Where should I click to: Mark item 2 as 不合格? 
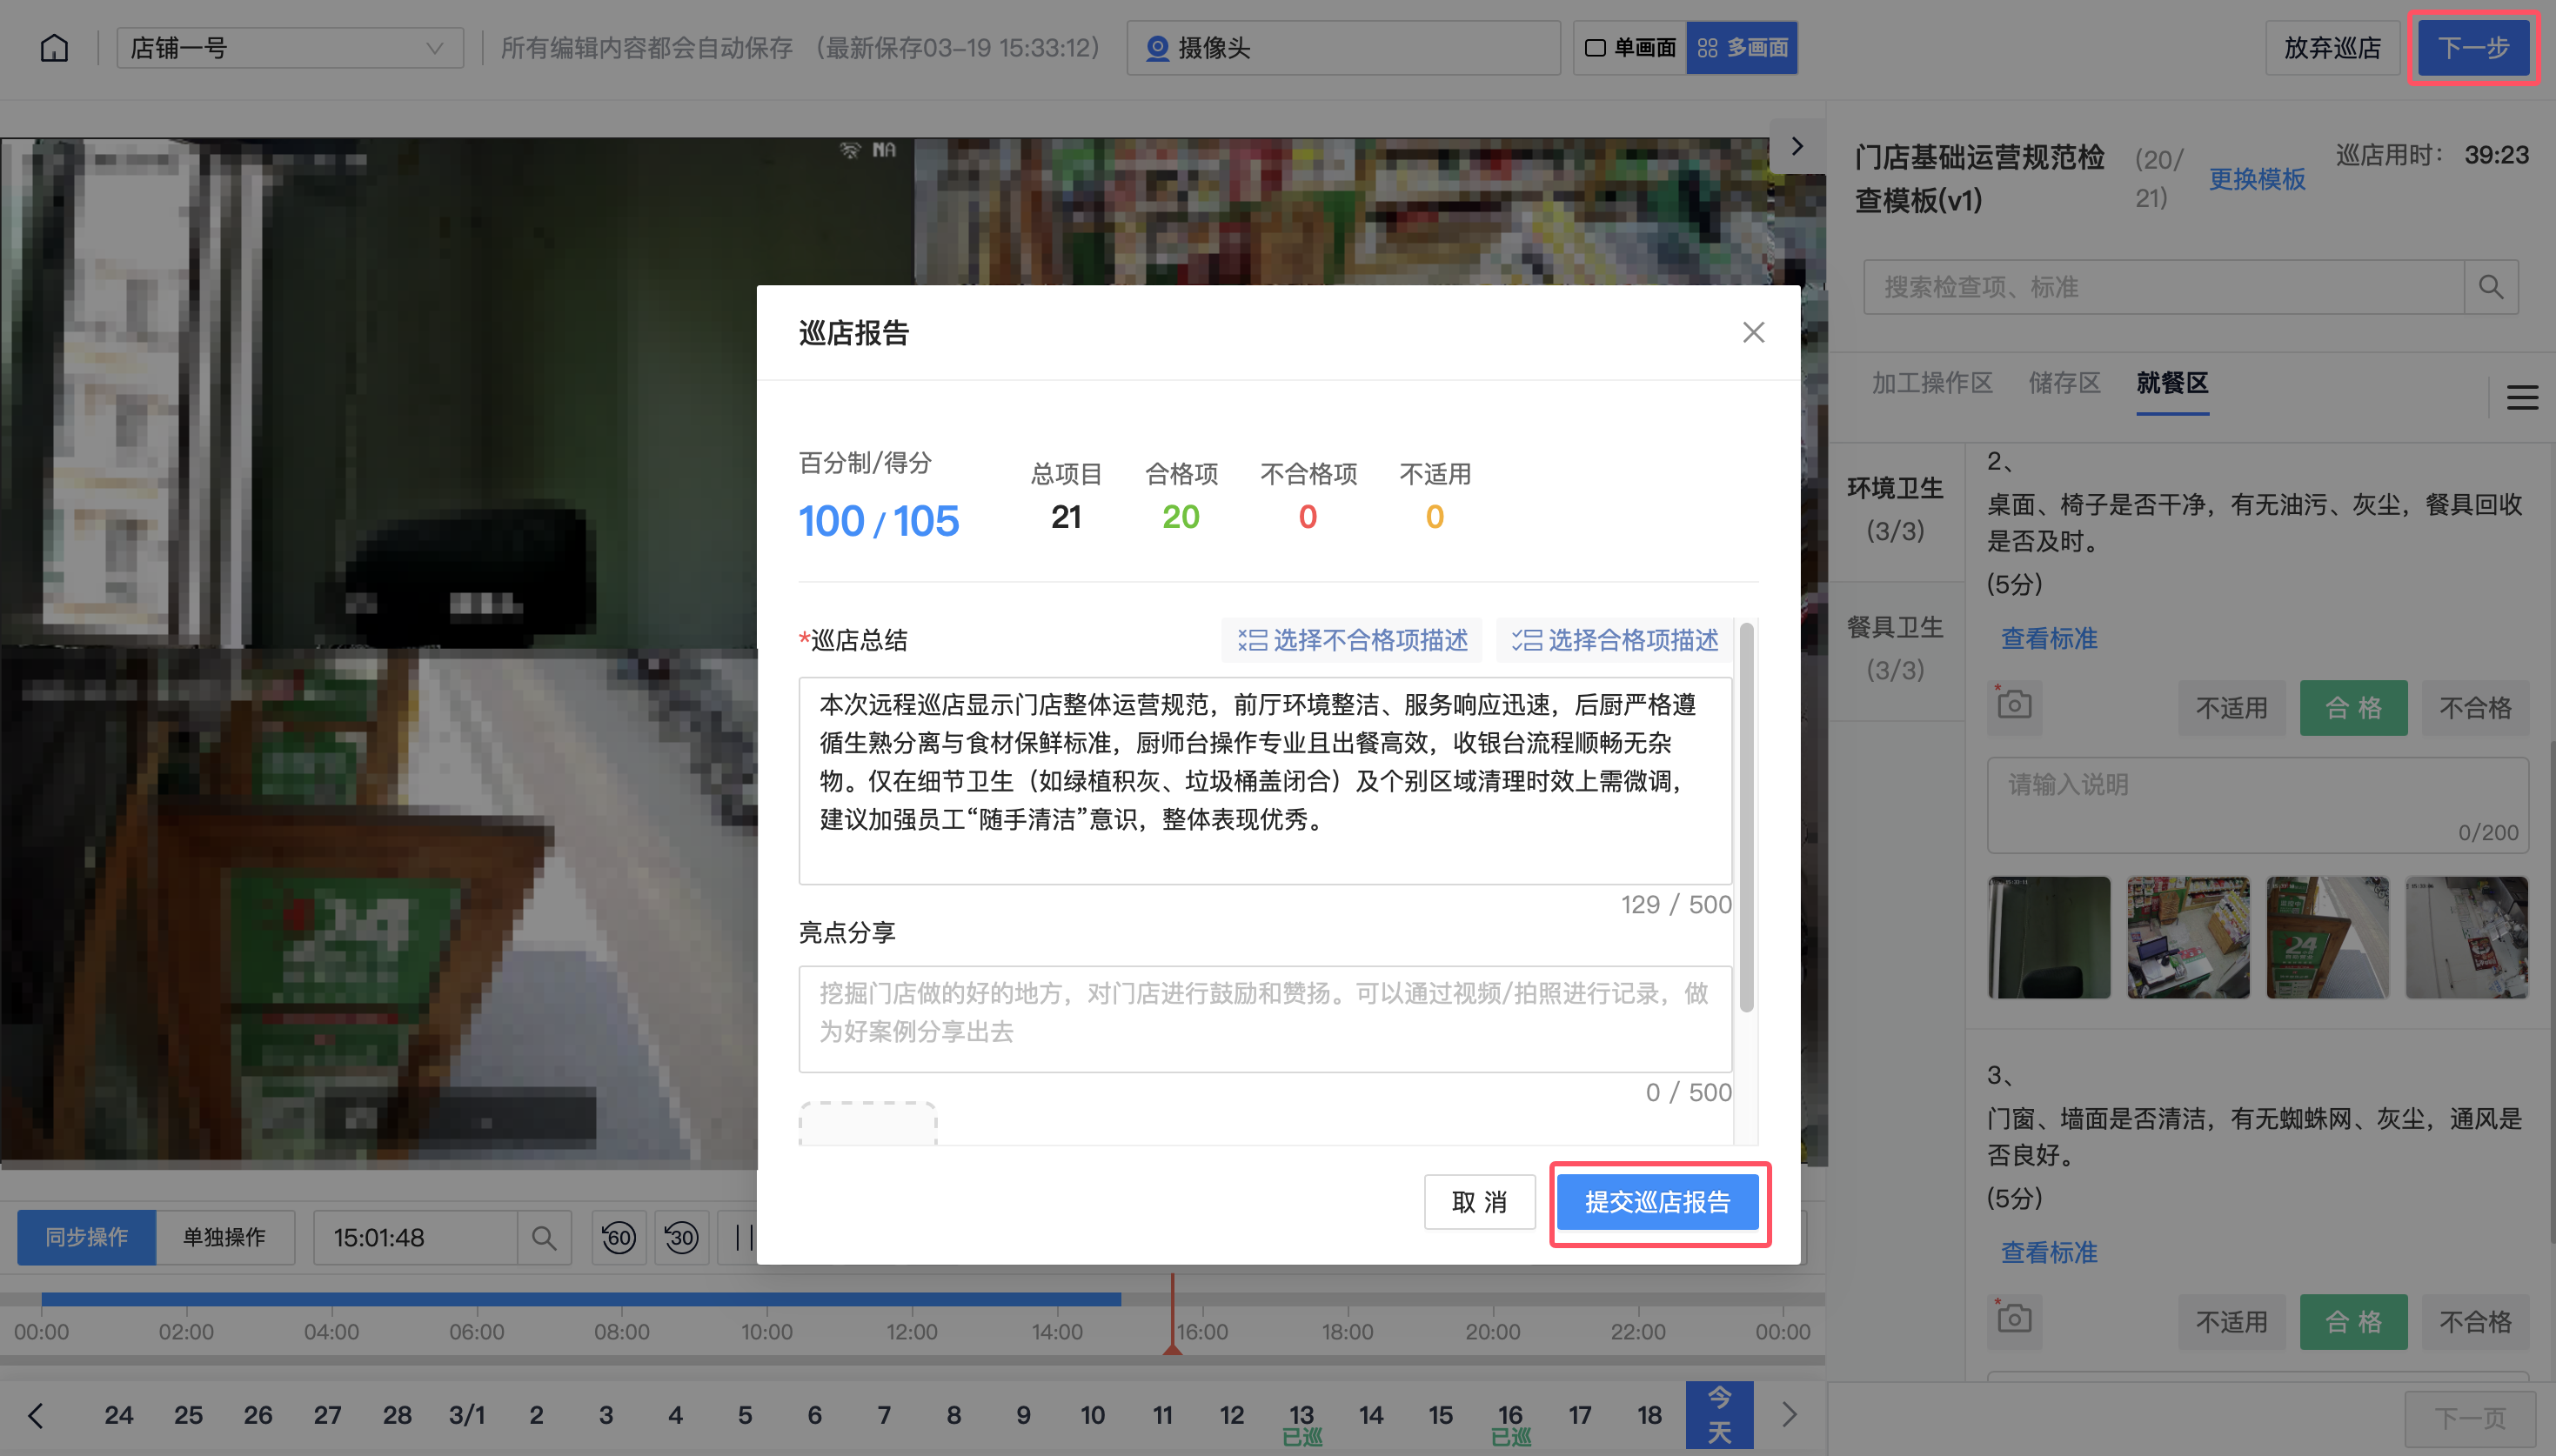pos(2474,709)
